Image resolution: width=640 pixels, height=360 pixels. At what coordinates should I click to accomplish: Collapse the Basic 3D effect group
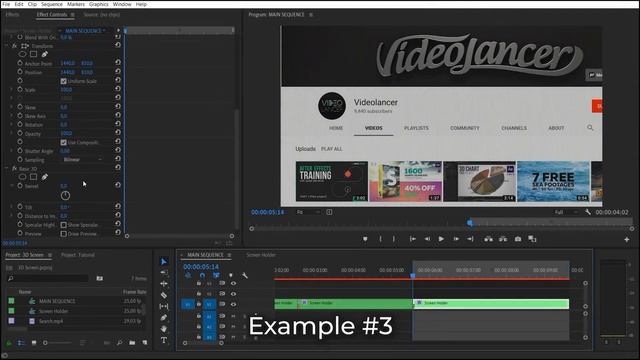(7, 168)
